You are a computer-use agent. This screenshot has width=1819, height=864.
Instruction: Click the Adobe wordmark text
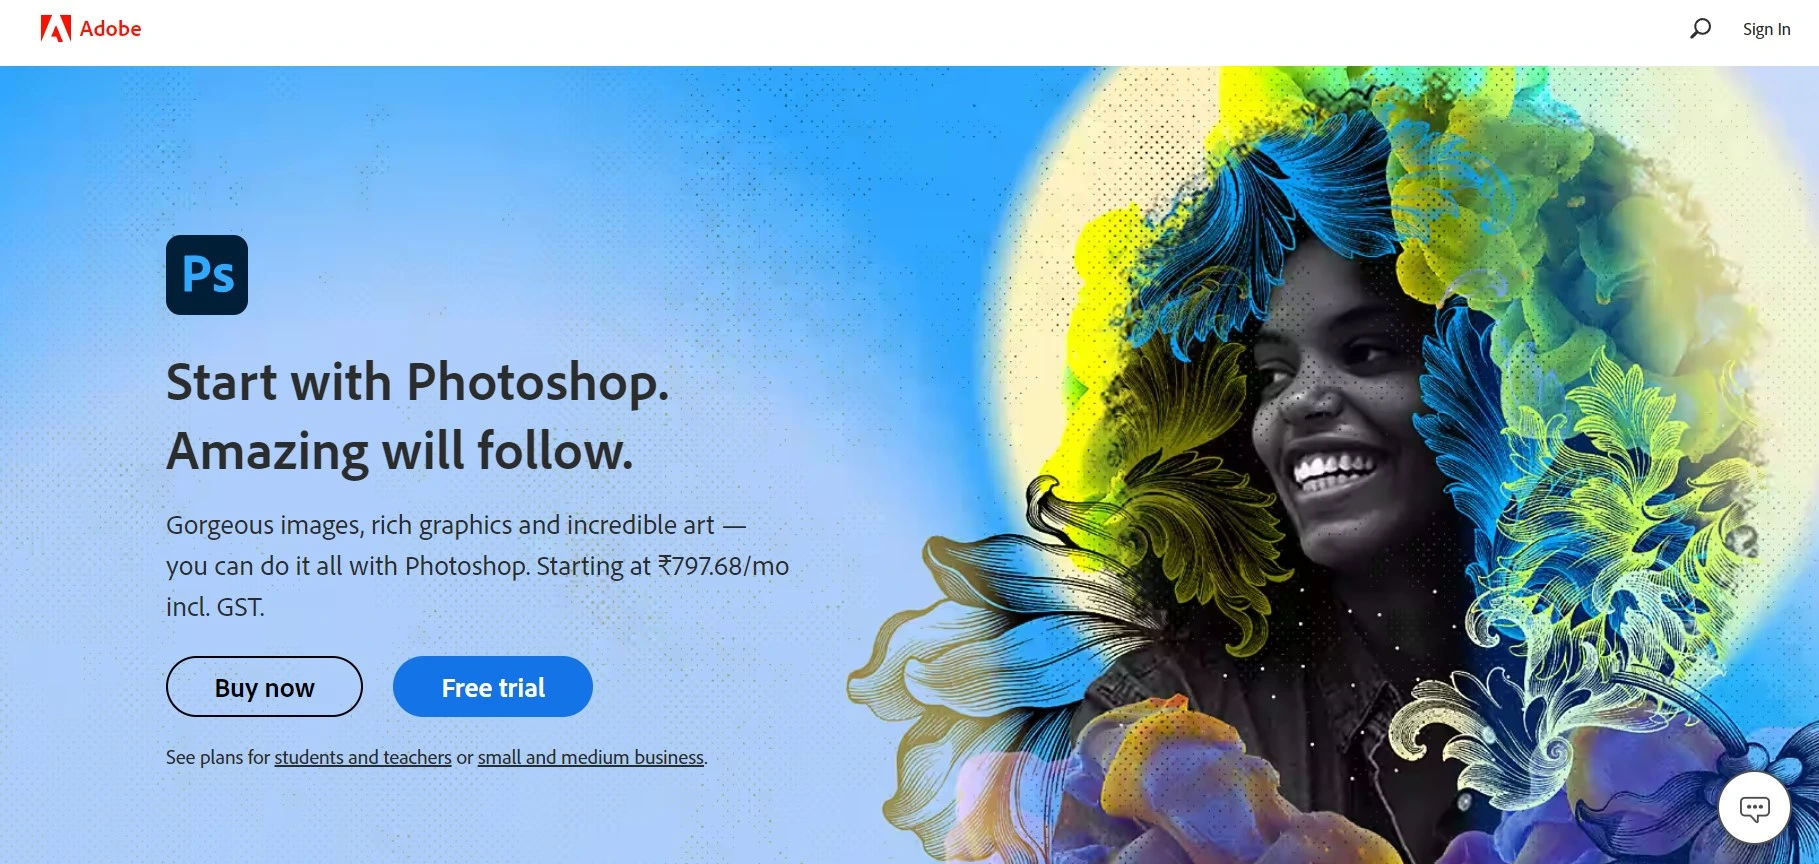(110, 29)
